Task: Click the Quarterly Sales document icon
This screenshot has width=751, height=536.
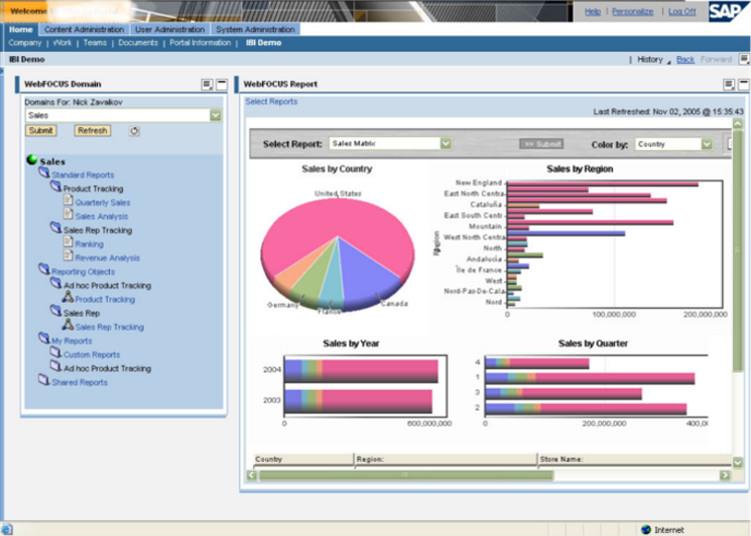Action: point(68,200)
